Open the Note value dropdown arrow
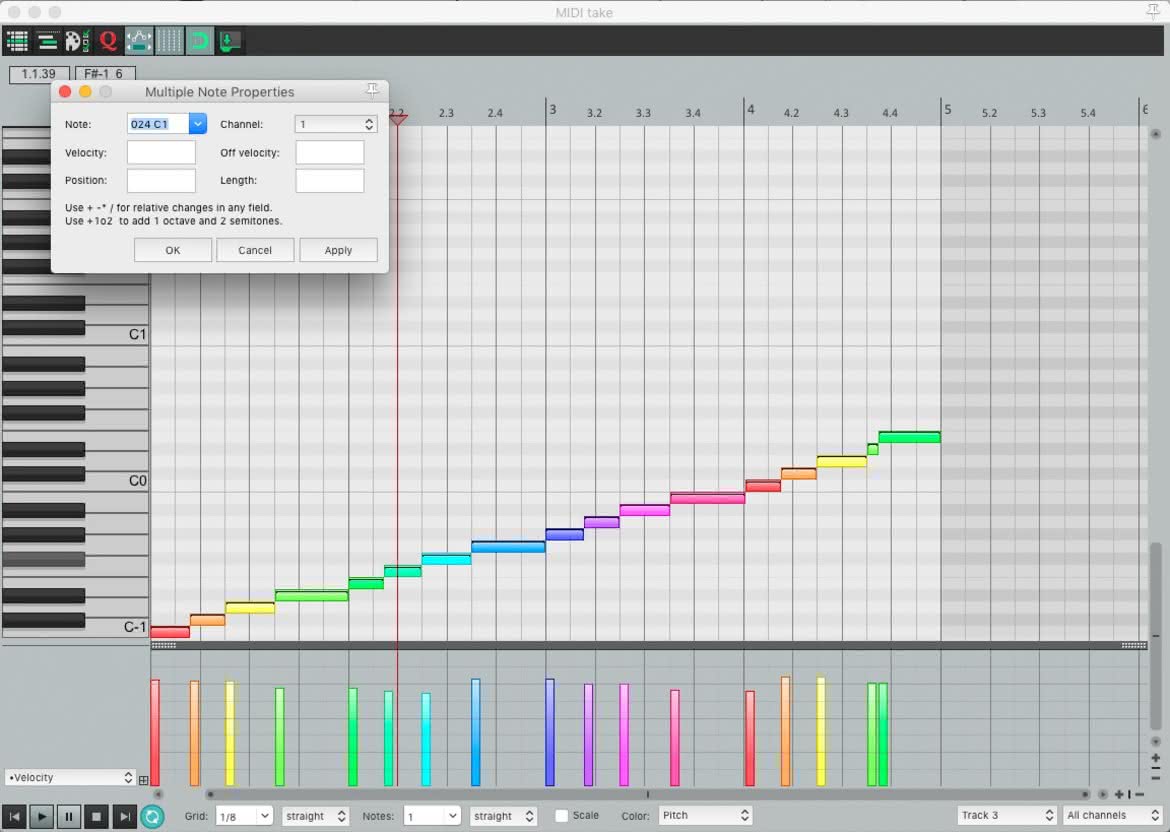 click(x=198, y=124)
